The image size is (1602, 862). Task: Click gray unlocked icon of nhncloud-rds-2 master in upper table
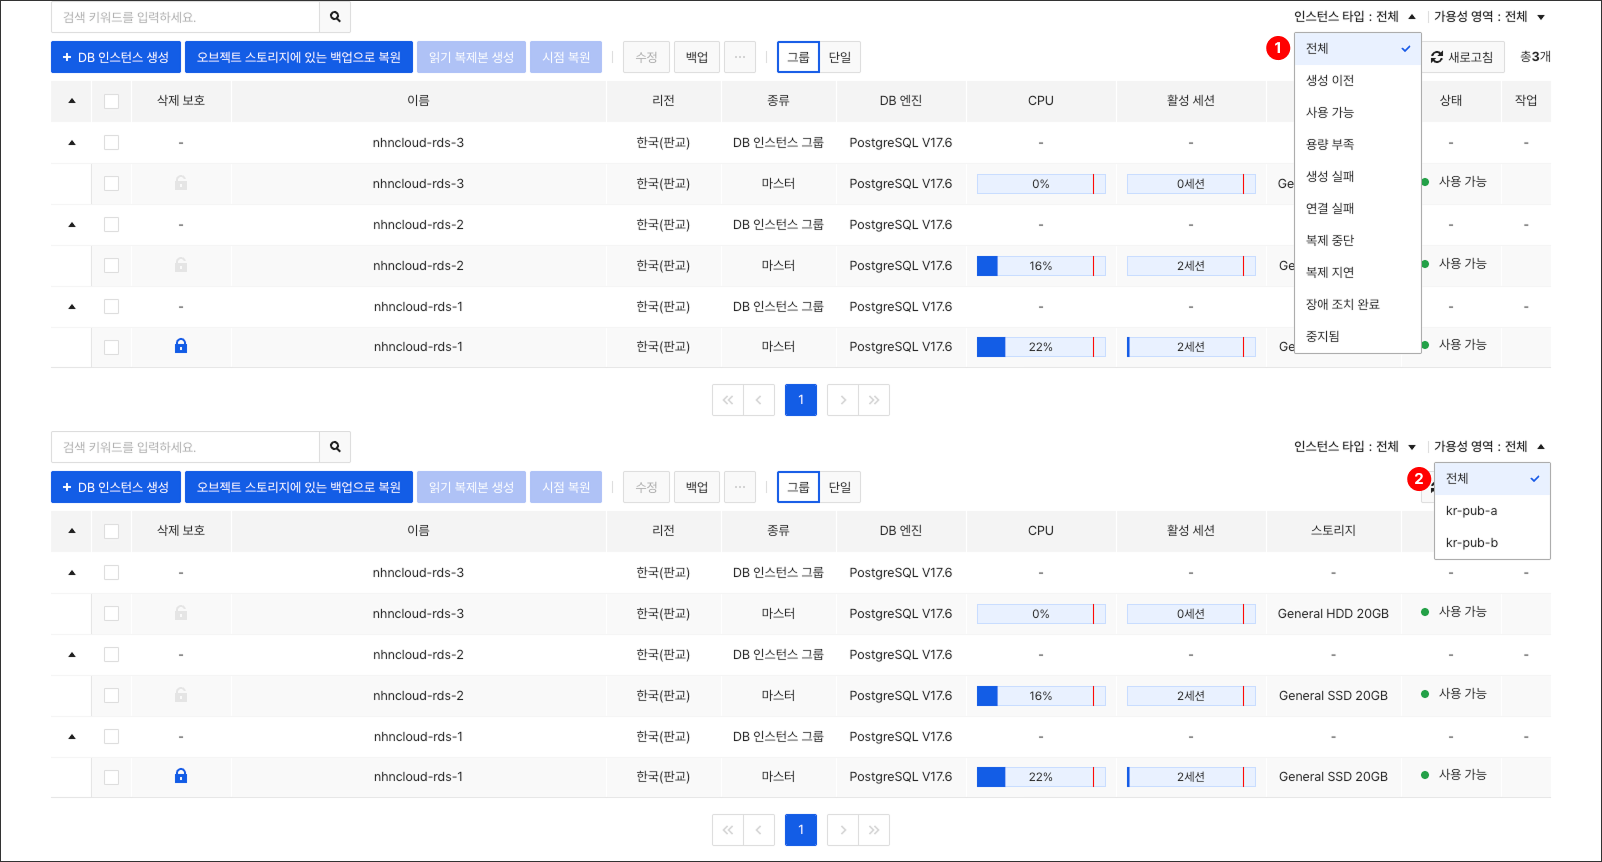[x=181, y=265]
